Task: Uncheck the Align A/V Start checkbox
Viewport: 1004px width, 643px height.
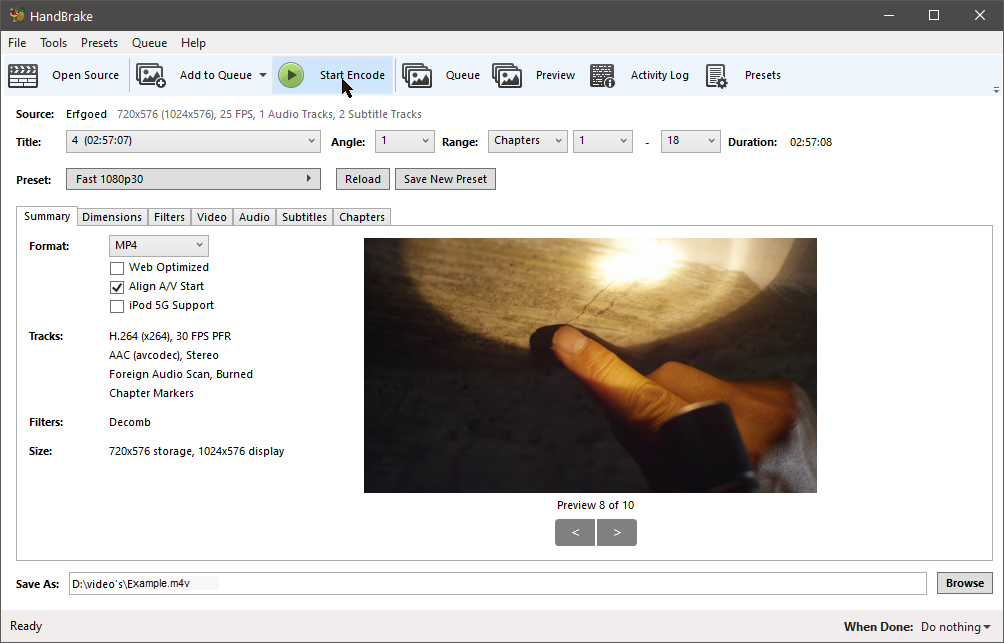Action: [117, 287]
